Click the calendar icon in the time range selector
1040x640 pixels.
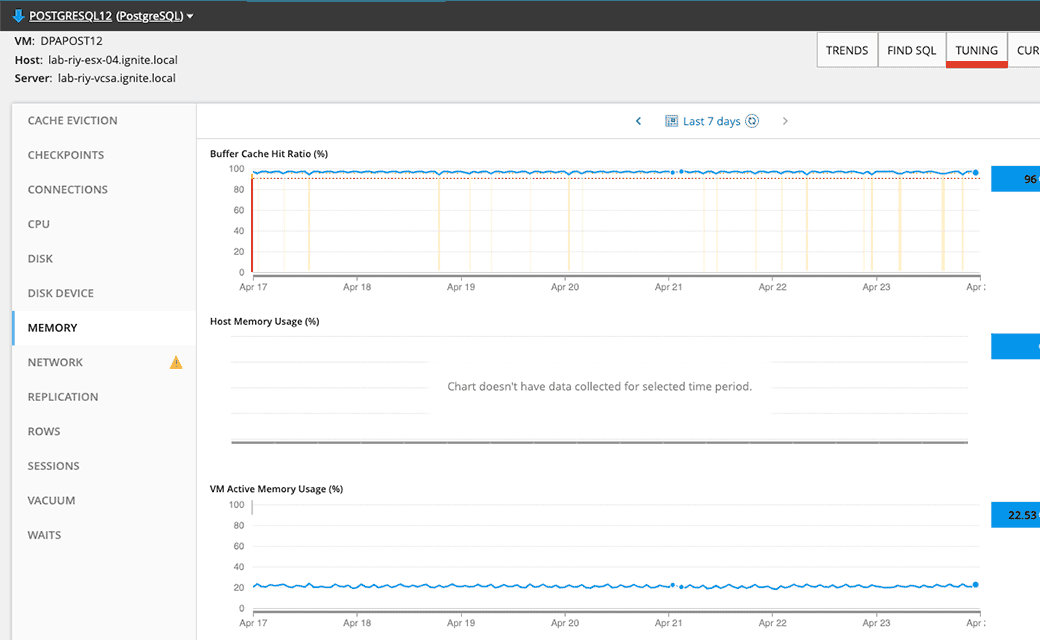(x=669, y=120)
